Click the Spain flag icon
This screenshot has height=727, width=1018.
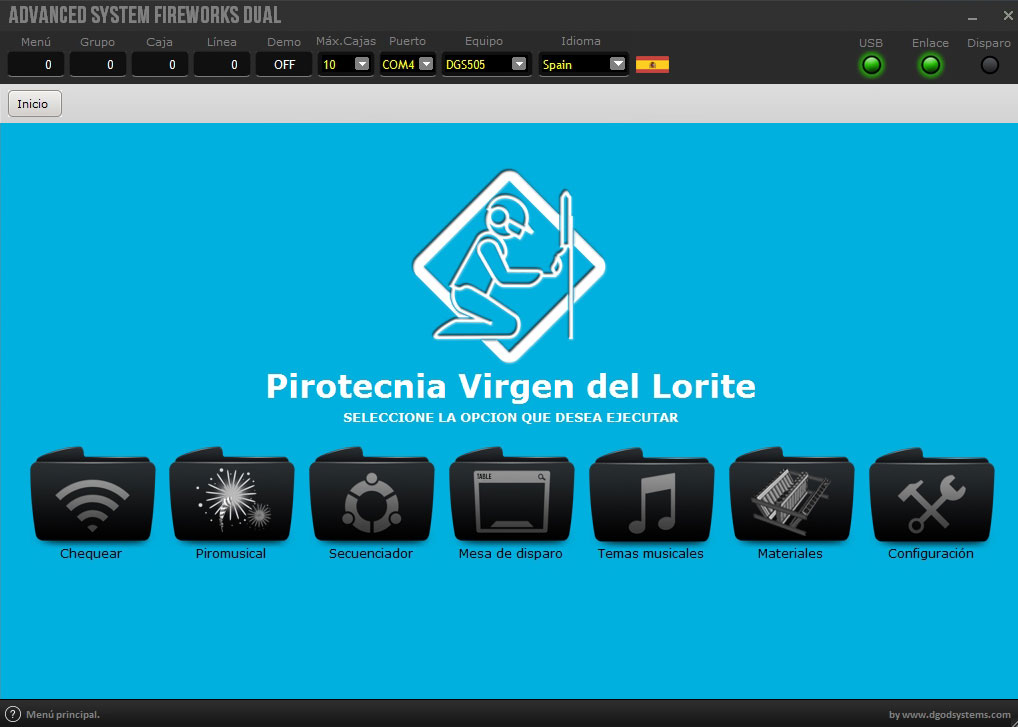click(x=652, y=65)
